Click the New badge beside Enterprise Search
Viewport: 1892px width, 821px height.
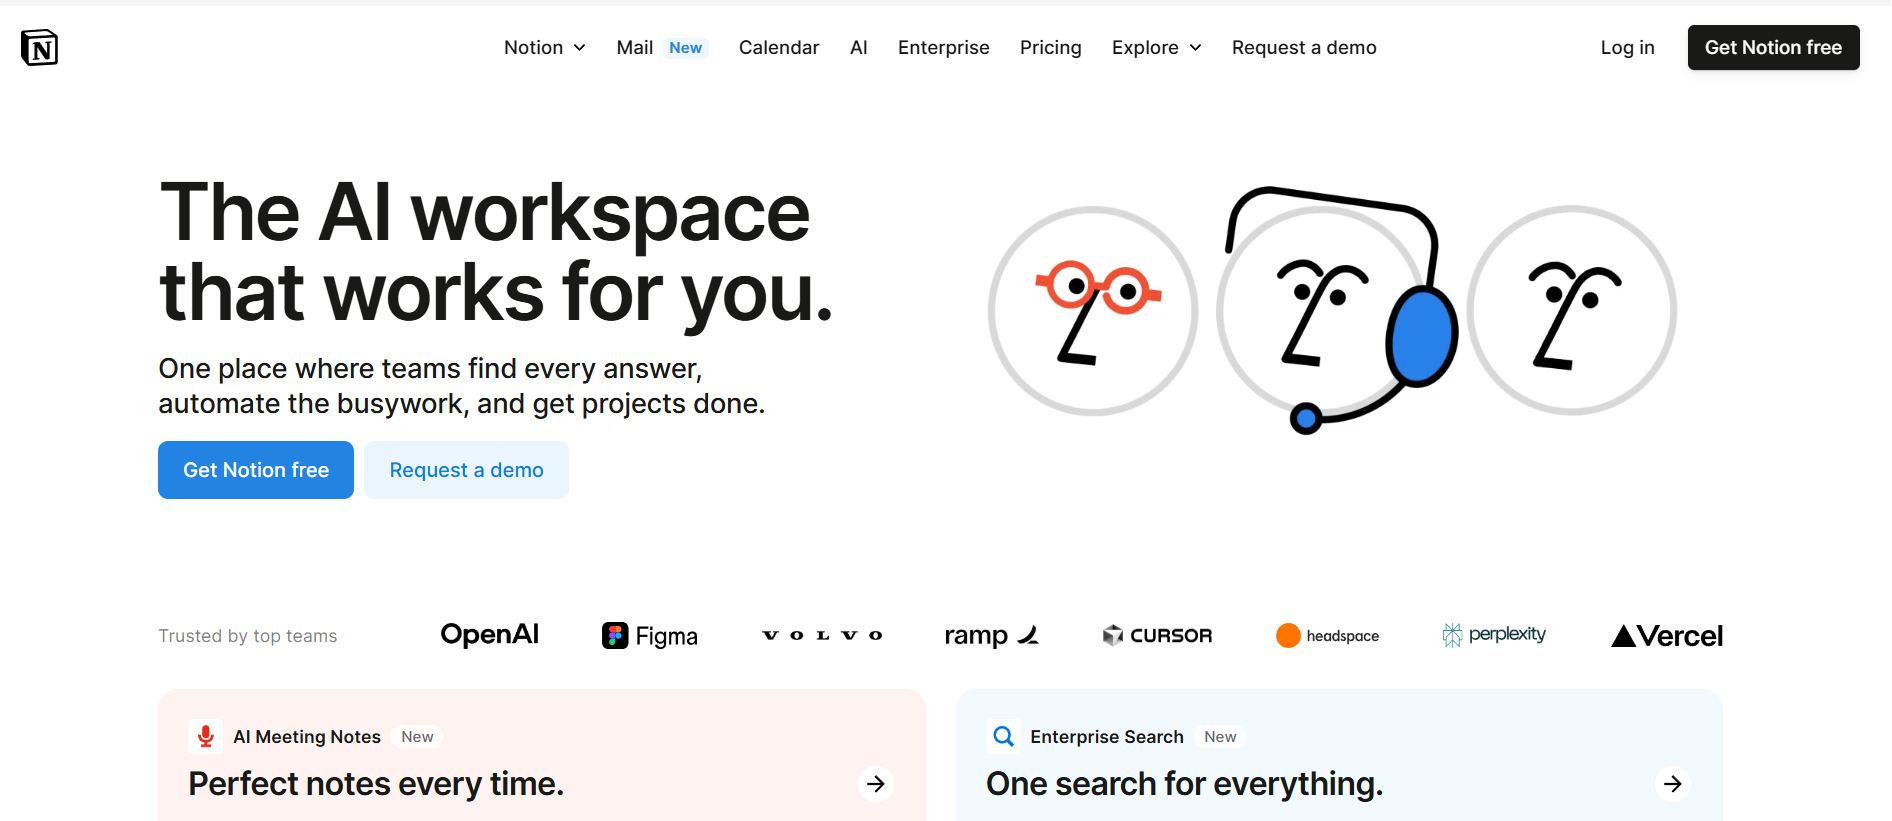point(1220,737)
